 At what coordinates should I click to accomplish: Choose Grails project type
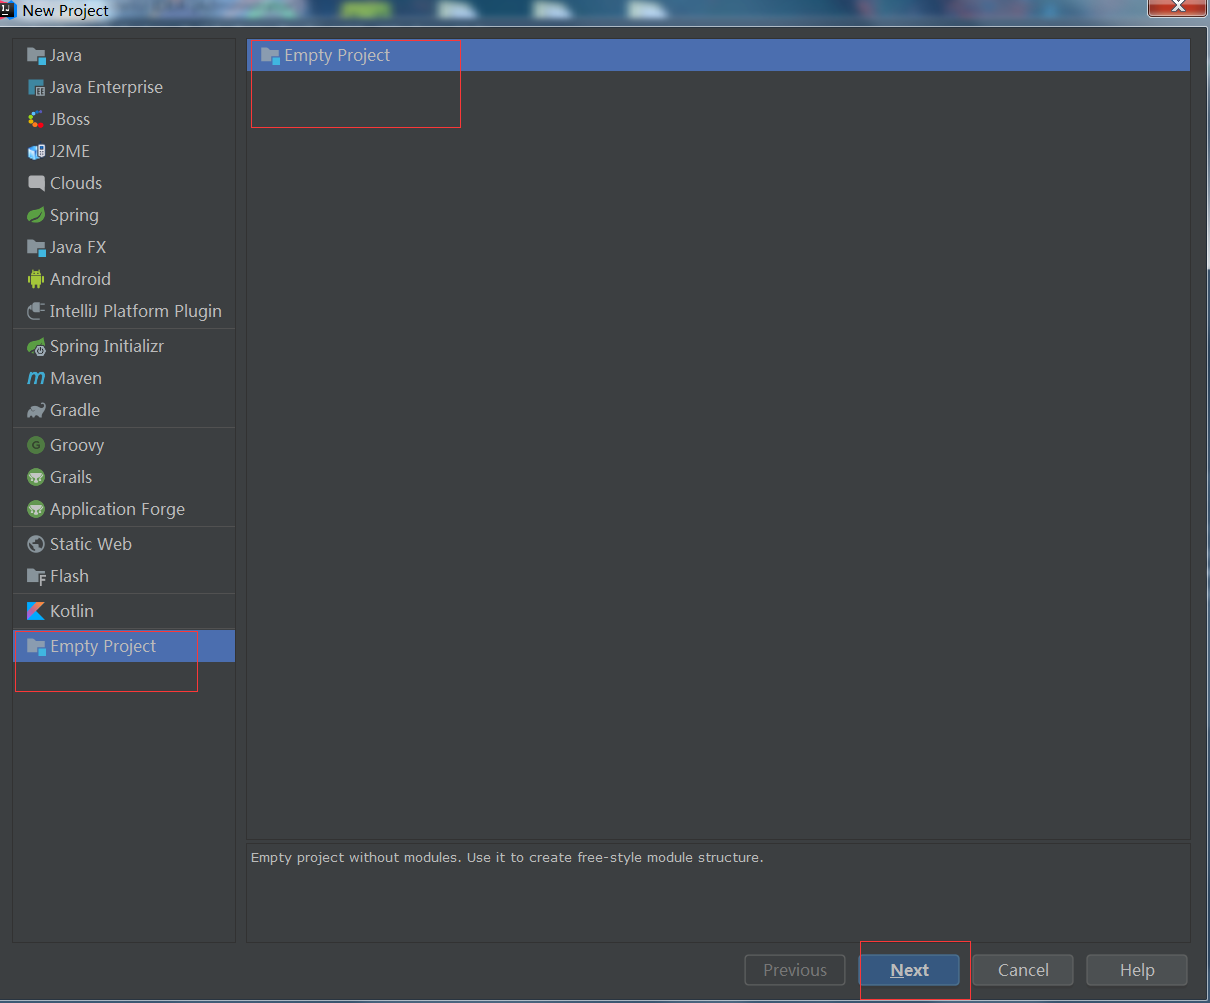[x=124, y=478]
